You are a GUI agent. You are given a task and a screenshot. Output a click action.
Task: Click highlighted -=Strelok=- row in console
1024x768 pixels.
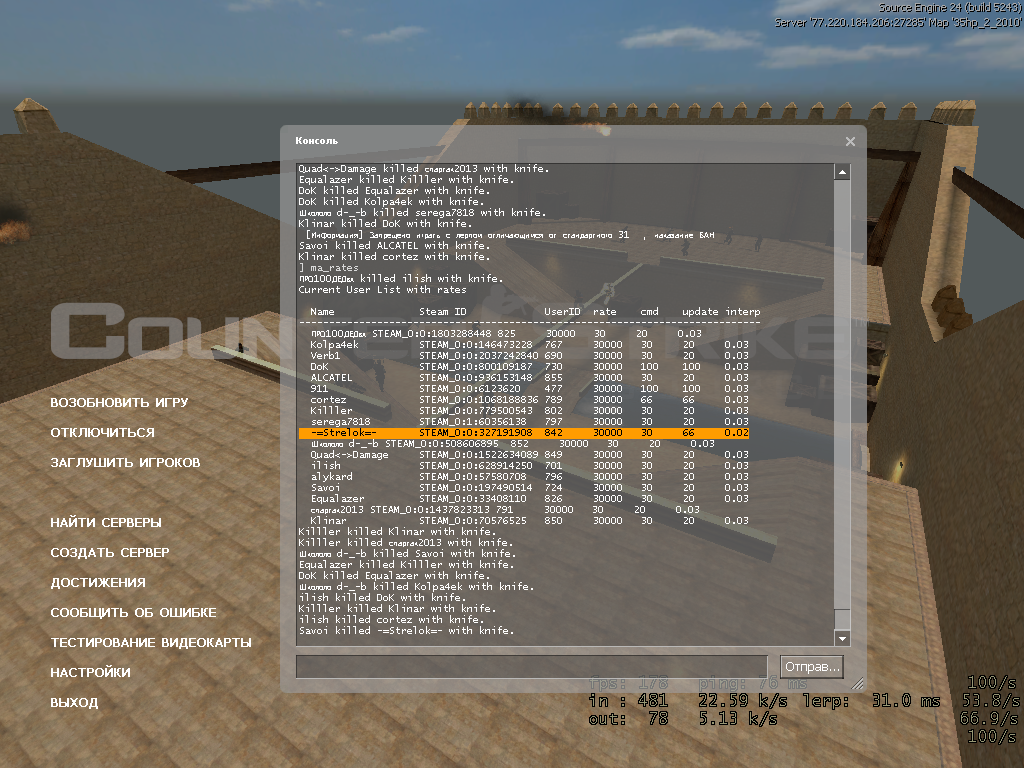tap(524, 433)
